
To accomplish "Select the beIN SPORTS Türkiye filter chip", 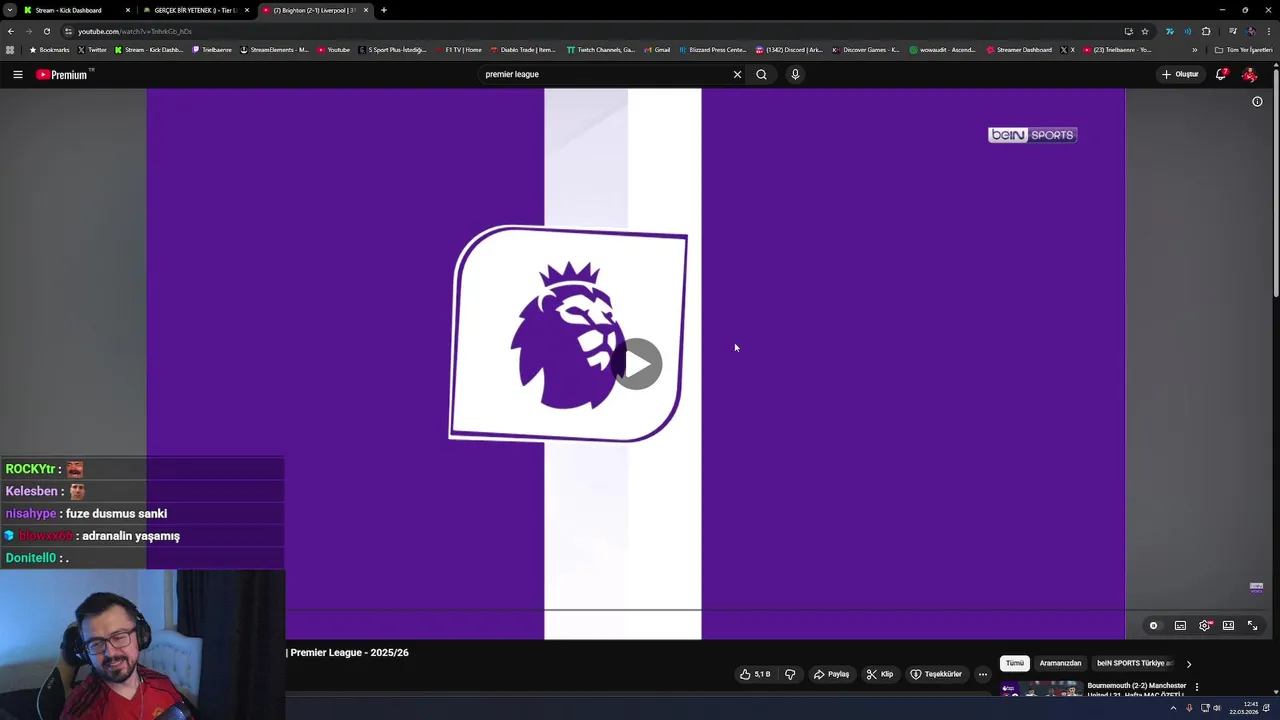I will coord(1134,663).
